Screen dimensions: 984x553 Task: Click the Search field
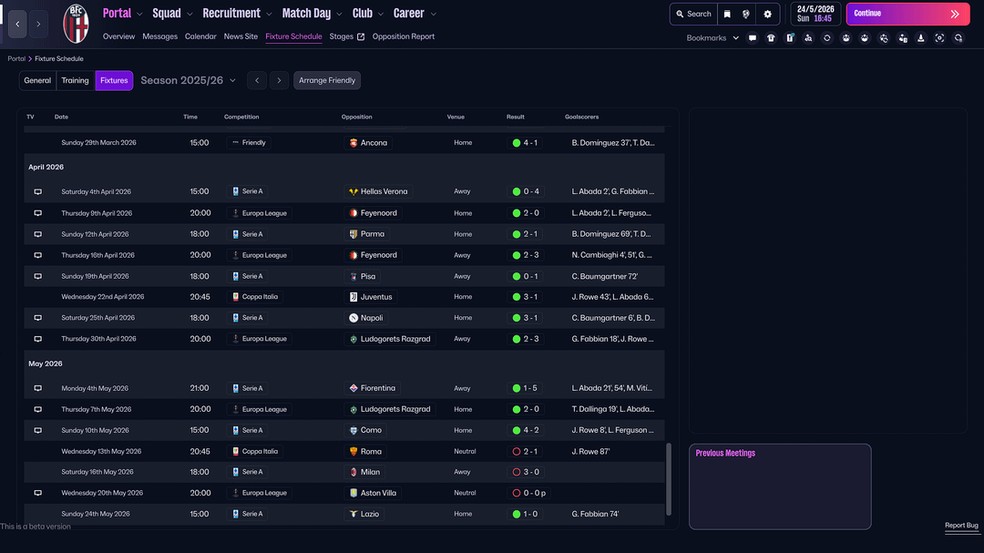point(693,14)
